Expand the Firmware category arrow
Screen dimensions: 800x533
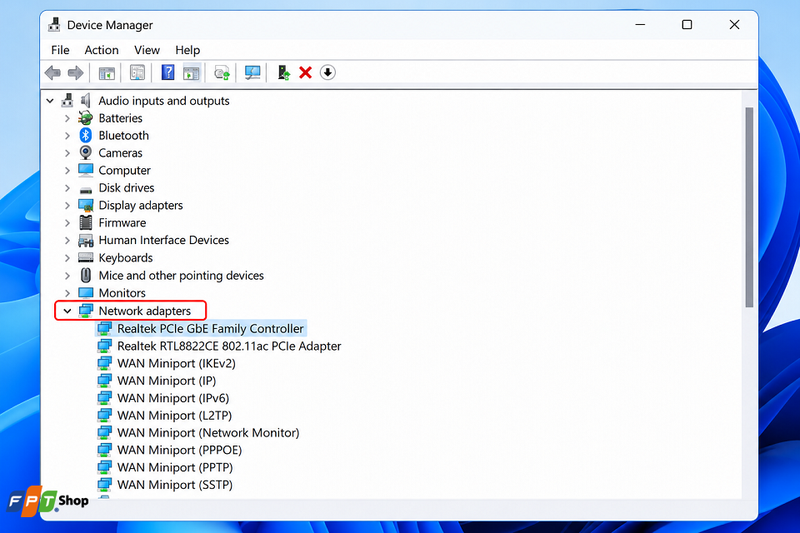coord(67,222)
